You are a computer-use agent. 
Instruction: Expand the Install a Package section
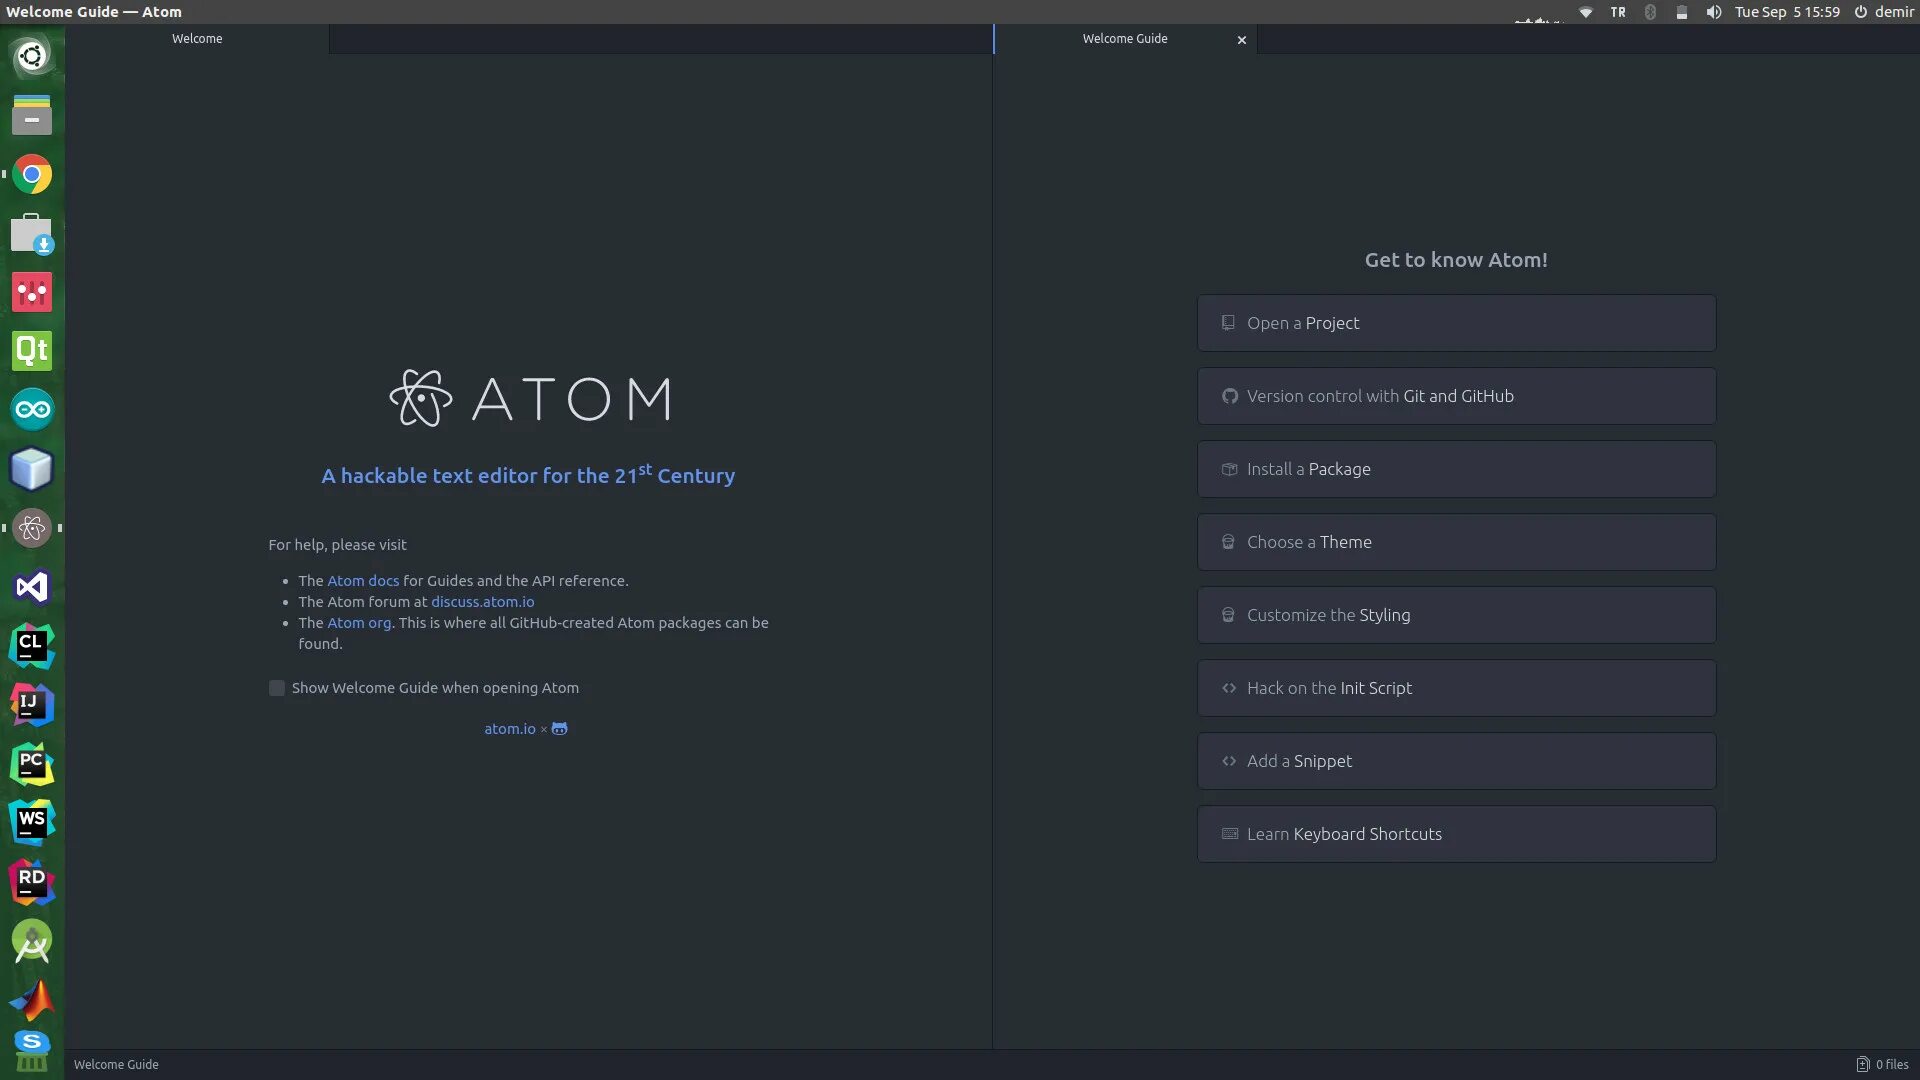pyautogui.click(x=1456, y=469)
